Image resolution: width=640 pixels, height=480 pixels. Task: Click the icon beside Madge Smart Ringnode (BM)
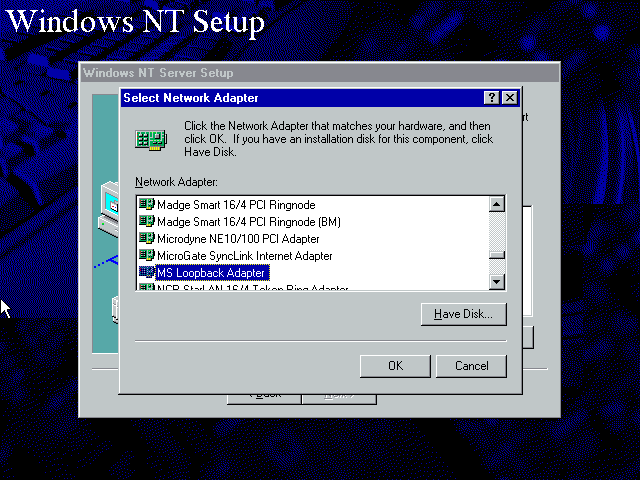(147, 221)
